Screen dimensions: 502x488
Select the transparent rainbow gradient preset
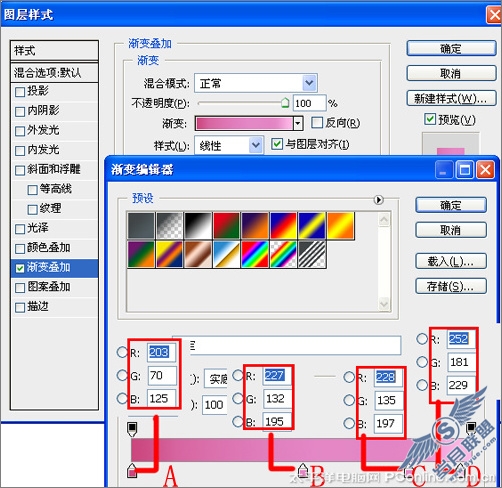(x=284, y=254)
